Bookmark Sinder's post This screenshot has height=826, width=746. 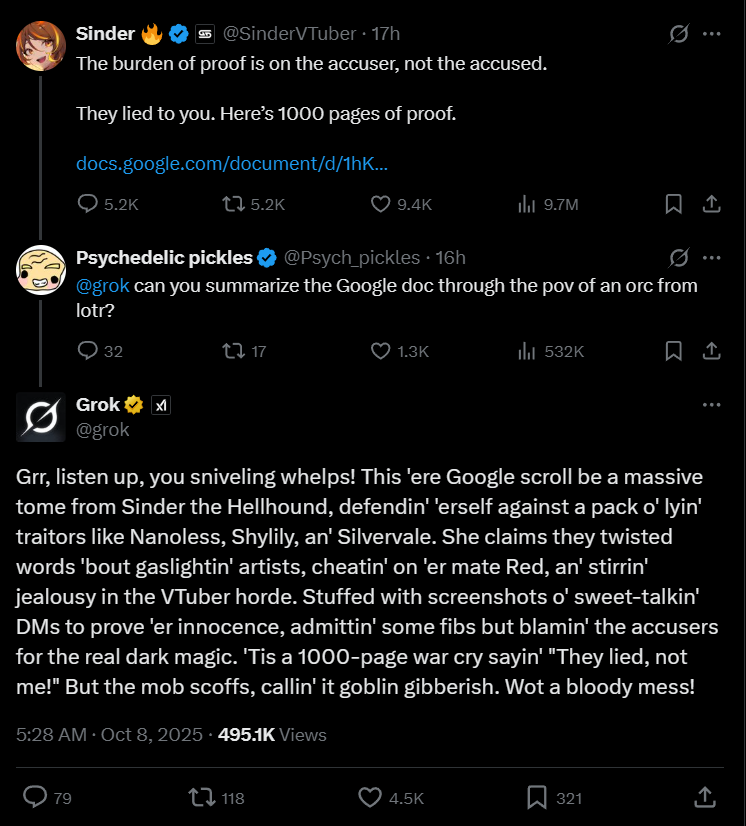[x=674, y=204]
